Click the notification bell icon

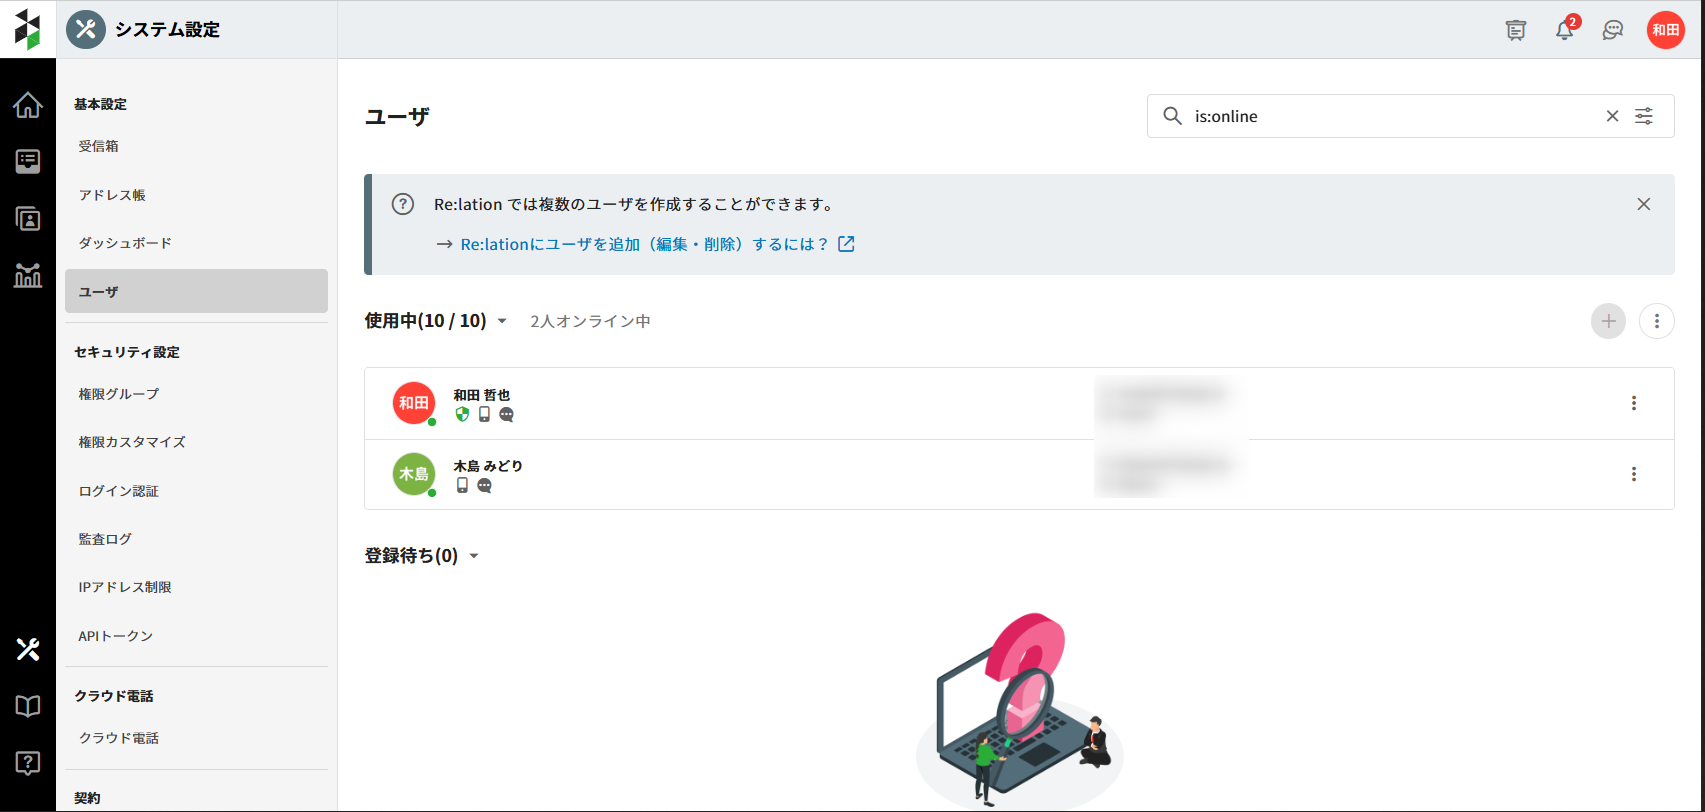click(1564, 30)
